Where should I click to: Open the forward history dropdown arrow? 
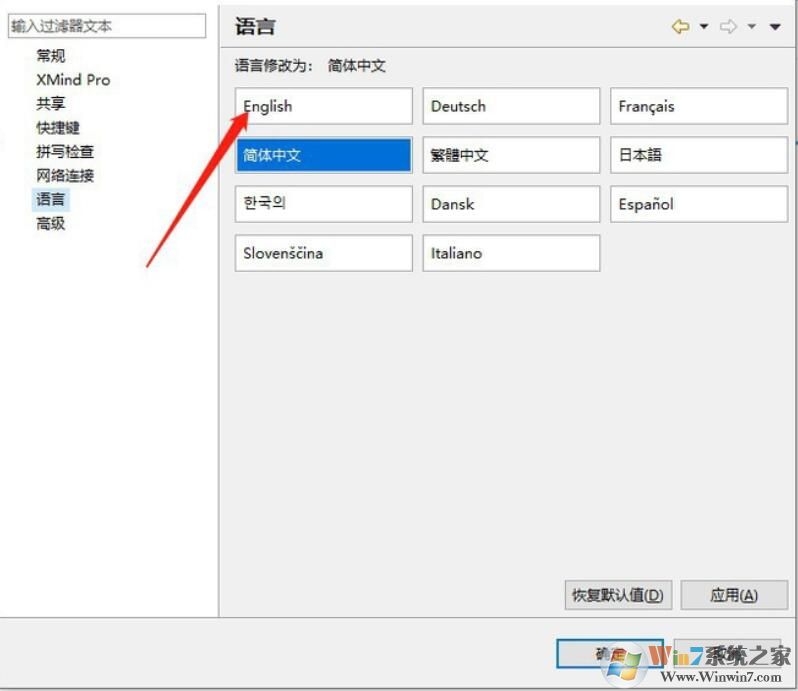(x=751, y=26)
